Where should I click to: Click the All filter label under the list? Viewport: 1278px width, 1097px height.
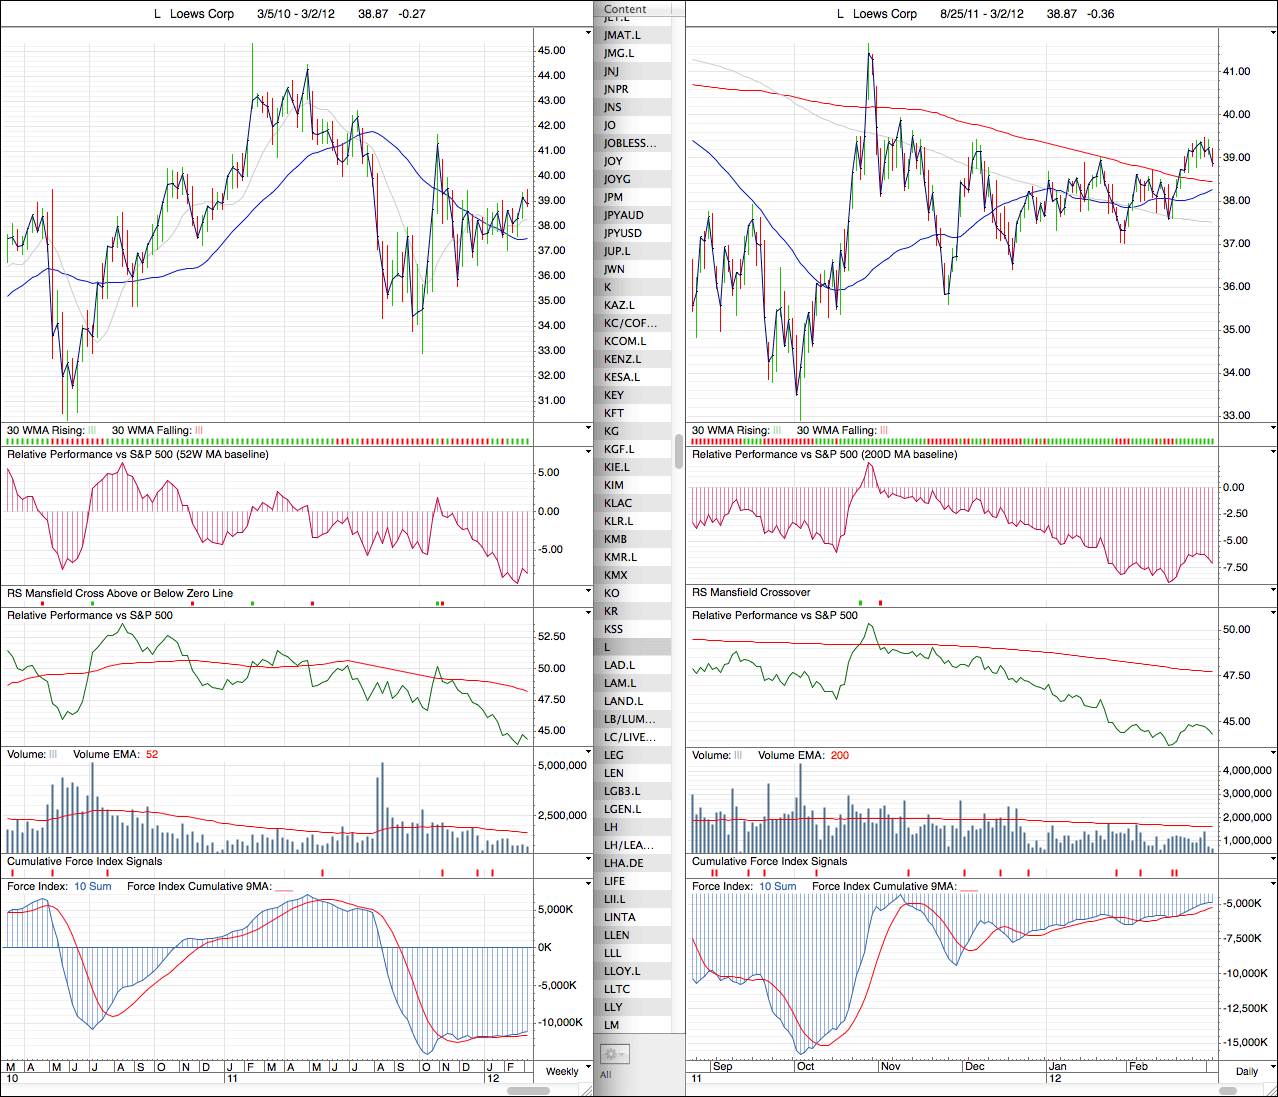pos(605,1075)
